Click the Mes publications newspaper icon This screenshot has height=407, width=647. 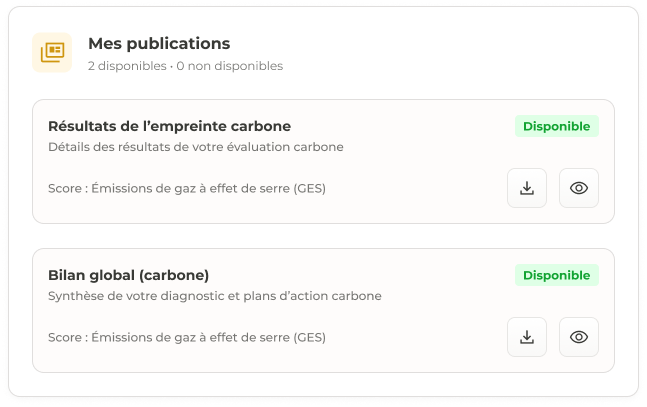tap(52, 53)
